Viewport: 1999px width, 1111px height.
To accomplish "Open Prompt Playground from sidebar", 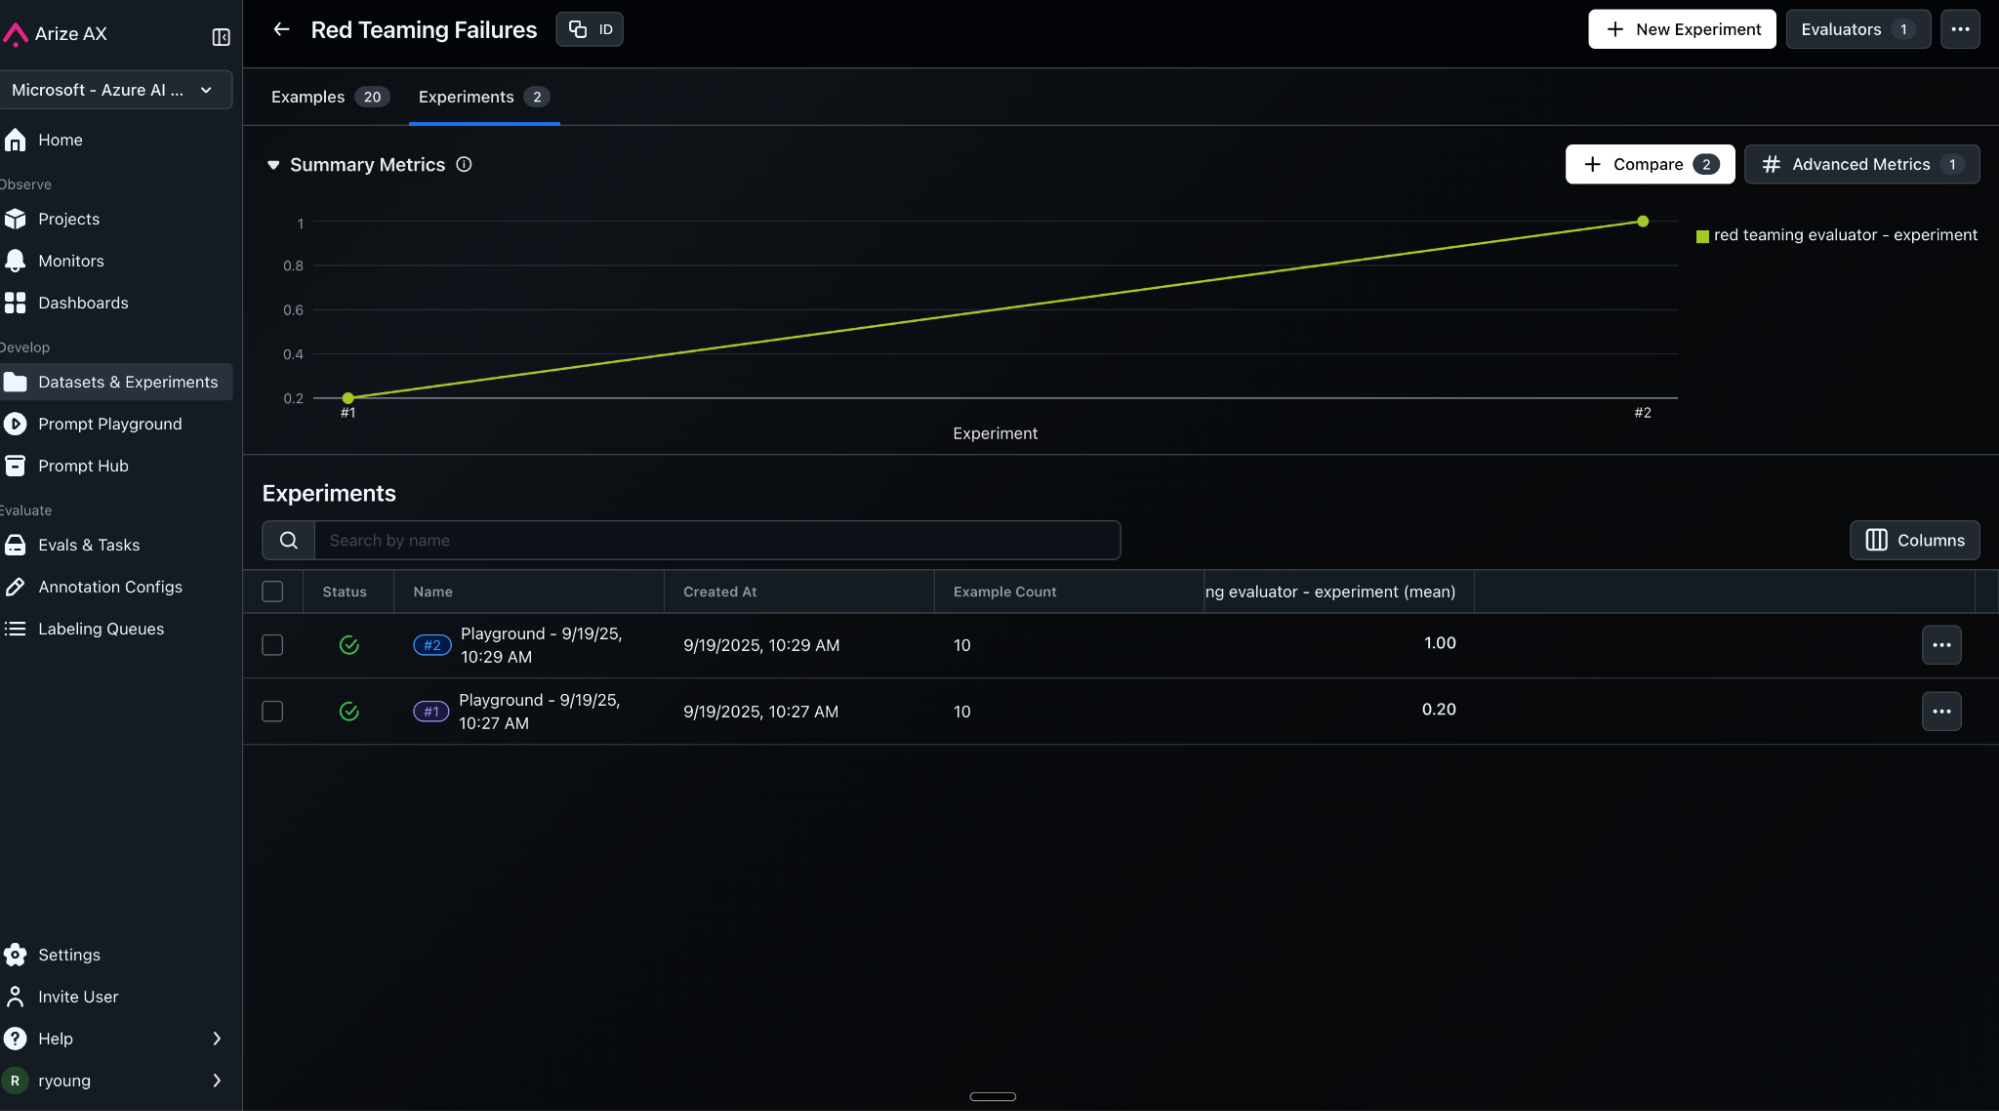I will click(110, 424).
